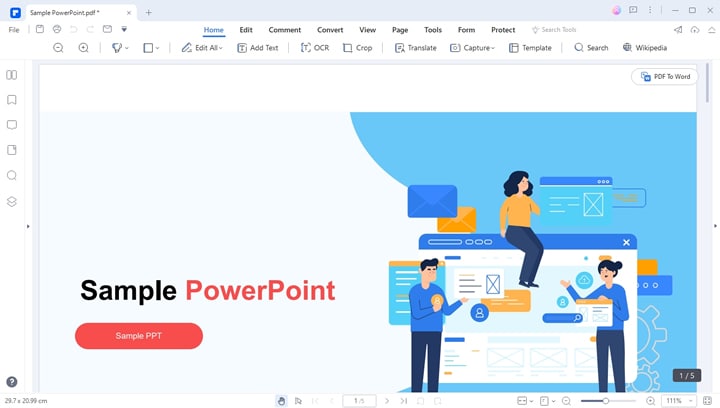
Task: Click the Translate button
Action: click(x=416, y=48)
